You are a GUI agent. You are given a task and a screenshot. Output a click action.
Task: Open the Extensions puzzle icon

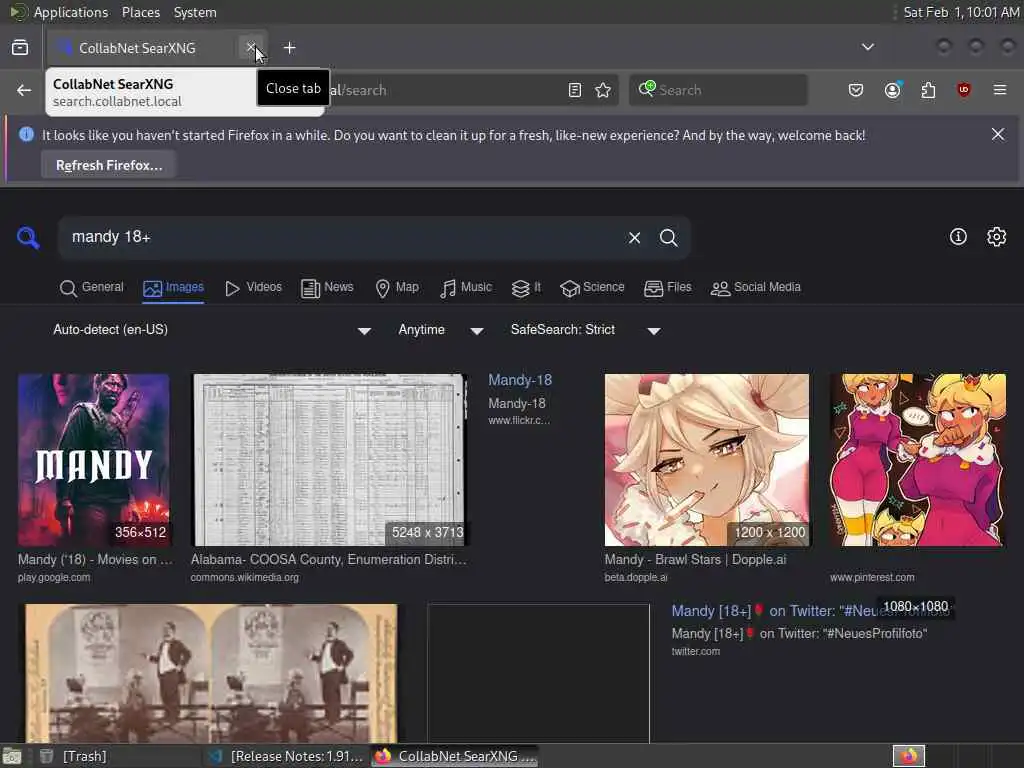pyautogui.click(x=928, y=90)
